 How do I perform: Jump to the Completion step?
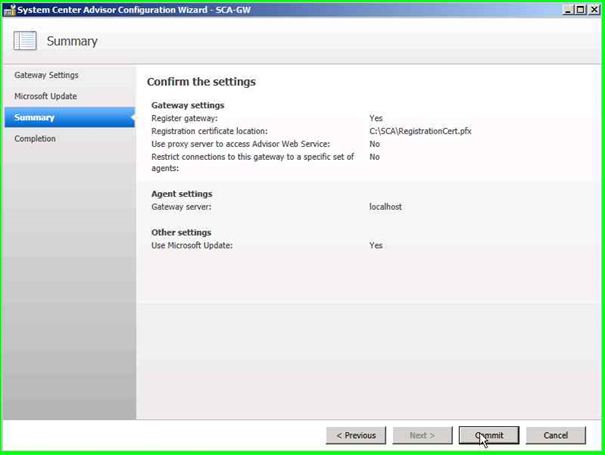35,139
